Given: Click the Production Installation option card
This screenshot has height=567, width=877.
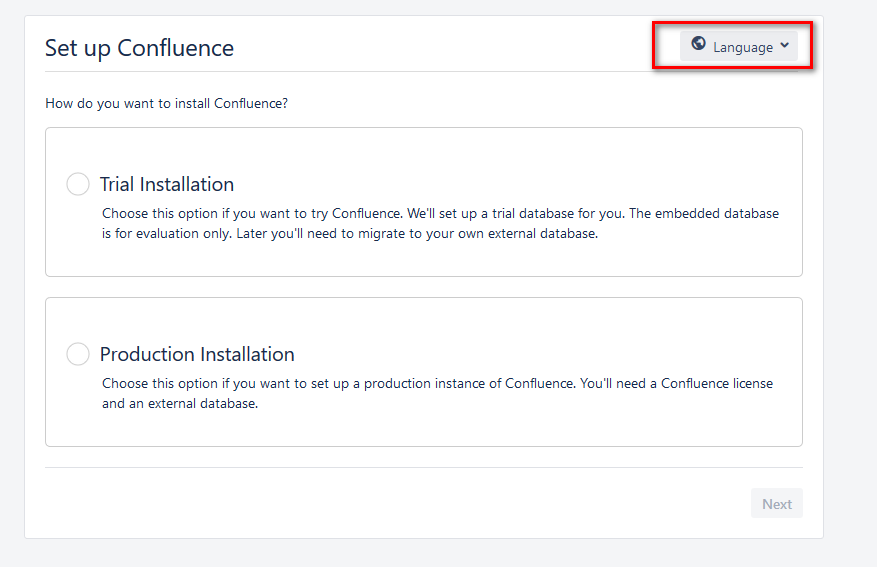Looking at the screenshot, I should (424, 372).
